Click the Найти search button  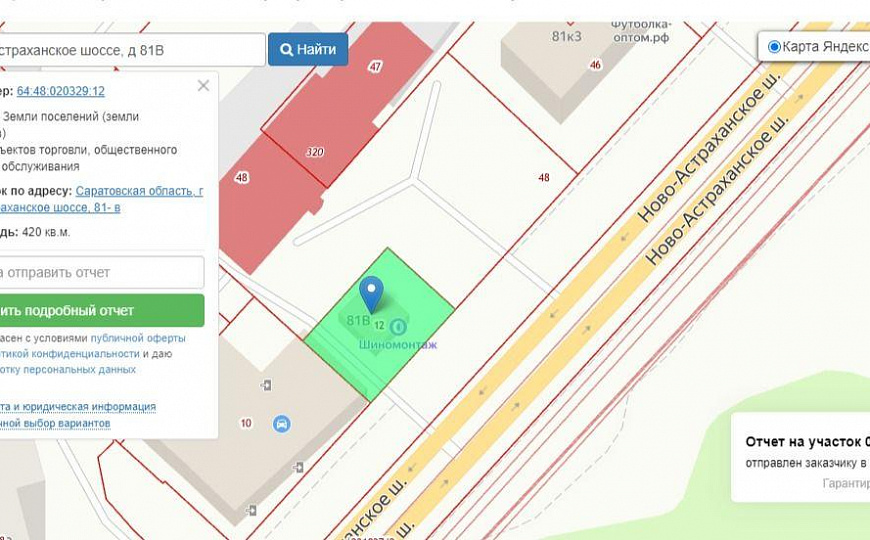(x=308, y=49)
